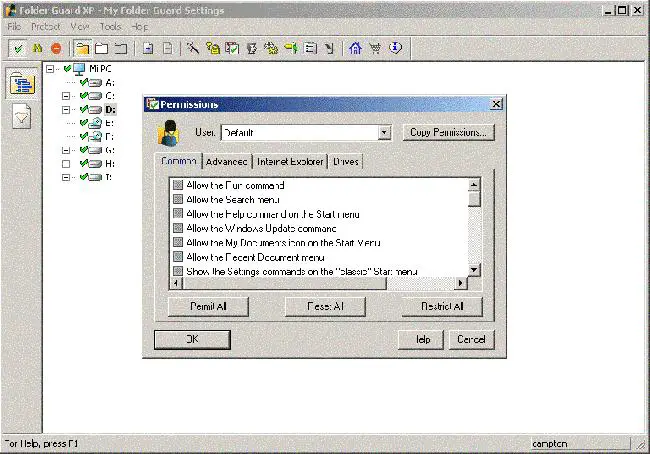Click the Copy Permissions button

pos(449,132)
